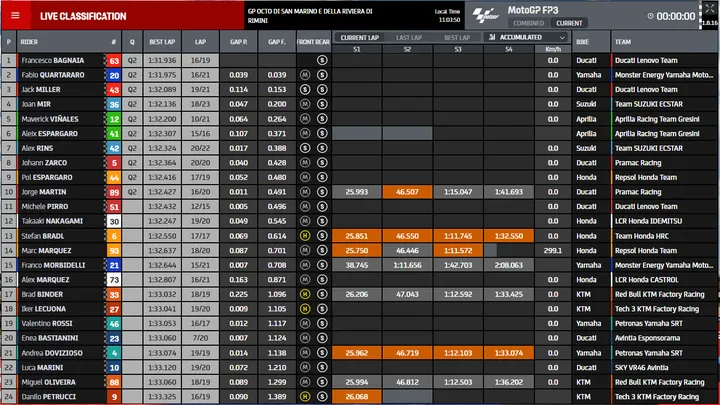Viewport: 720px width, 405px height.
Task: Sort by RIDER column header
Action: [29, 42]
